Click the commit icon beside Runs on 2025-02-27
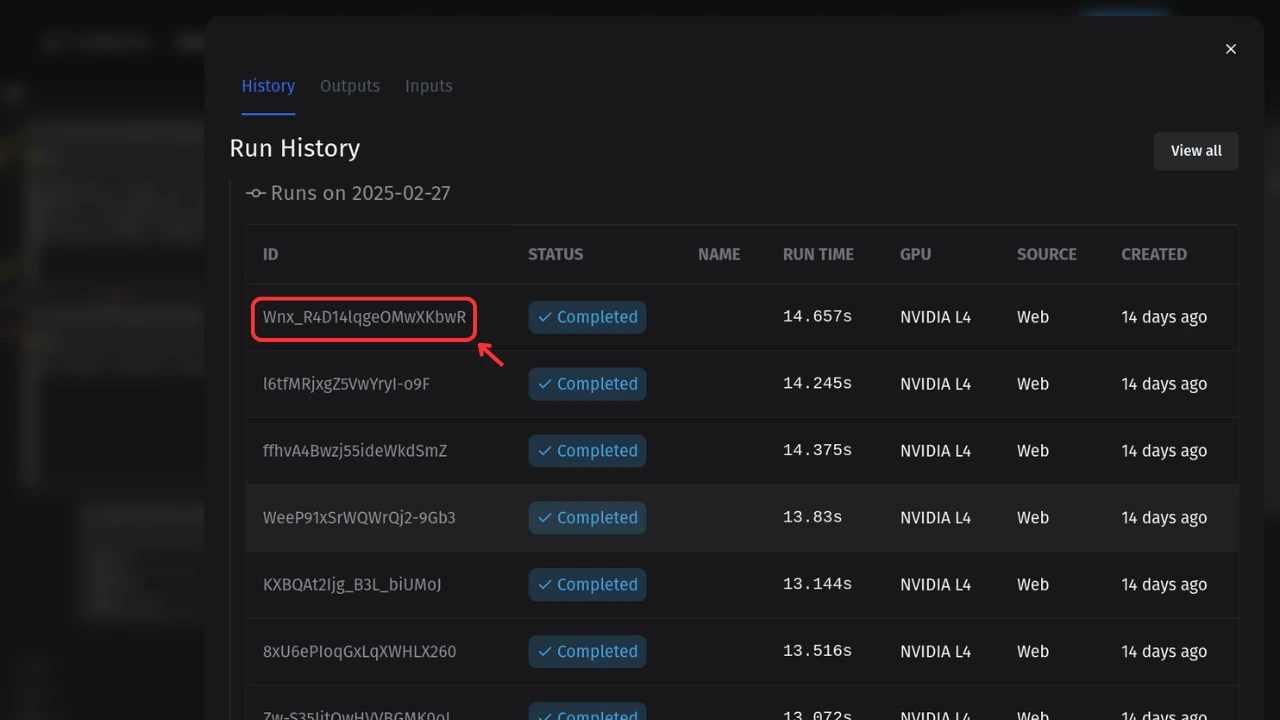This screenshot has height=720, width=1280. tap(256, 193)
